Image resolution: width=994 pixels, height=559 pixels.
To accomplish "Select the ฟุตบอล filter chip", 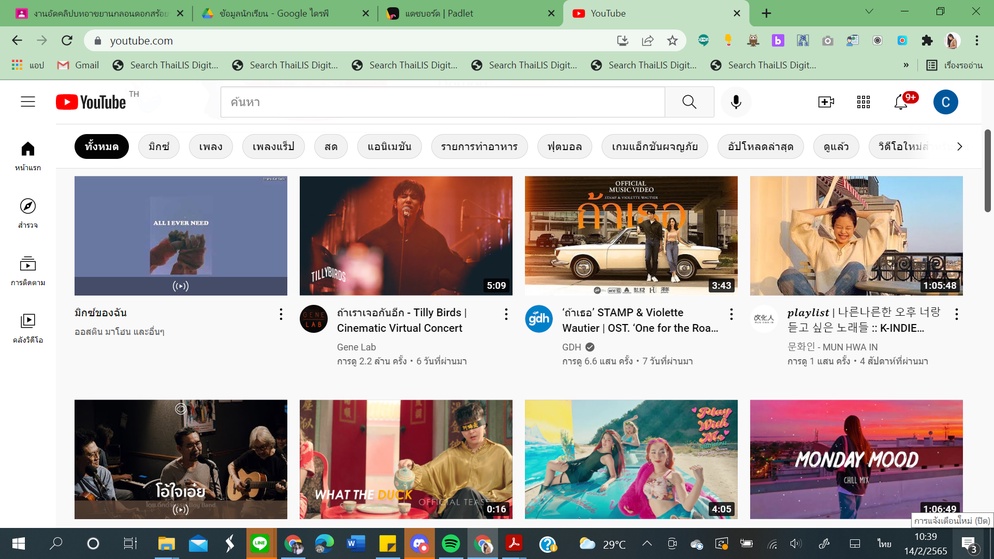I will click(x=564, y=146).
